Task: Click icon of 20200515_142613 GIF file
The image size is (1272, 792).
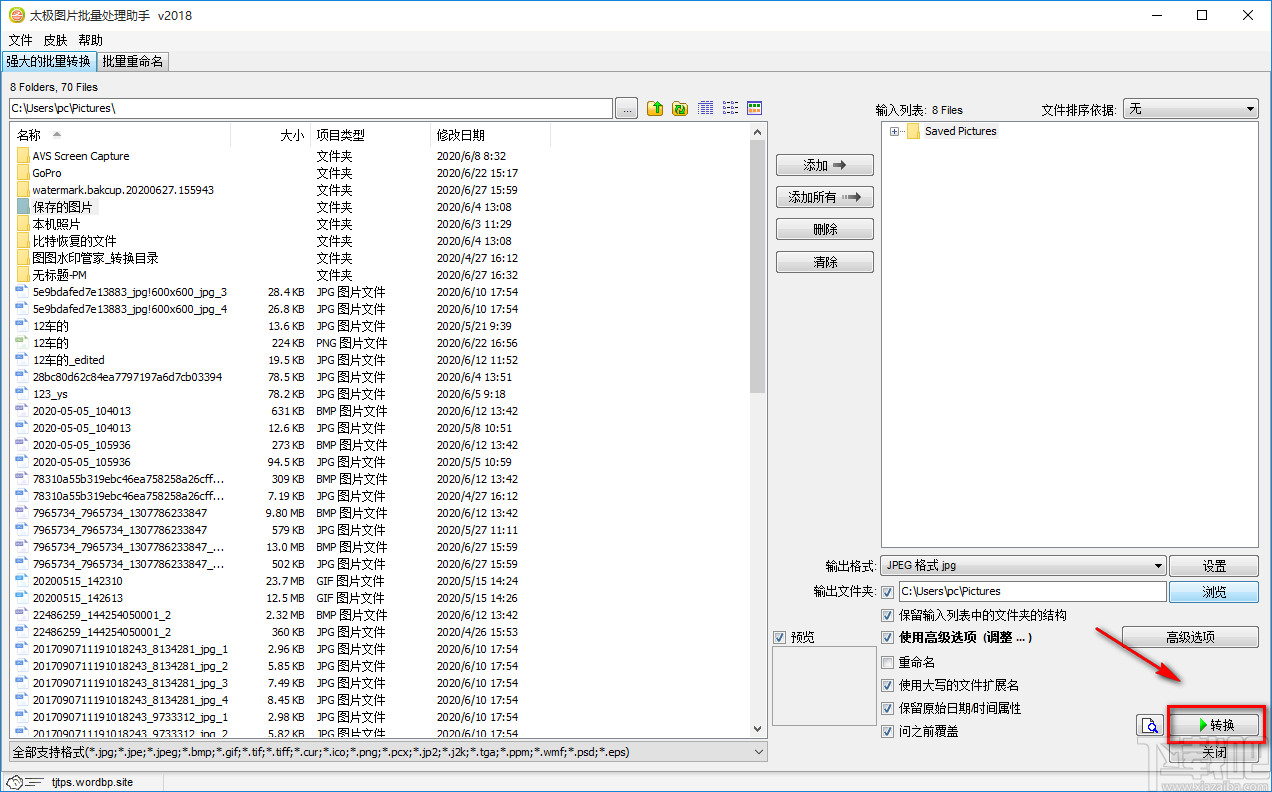Action: 23,598
